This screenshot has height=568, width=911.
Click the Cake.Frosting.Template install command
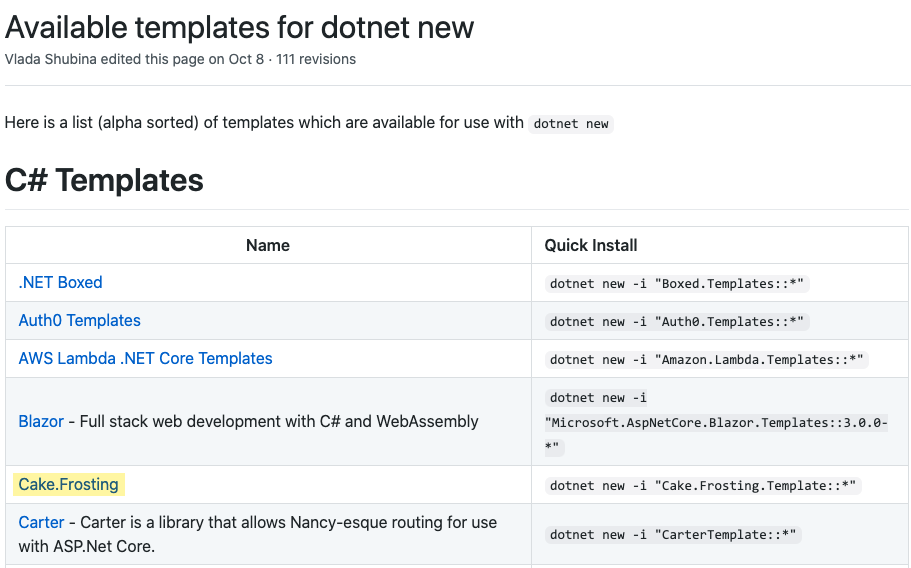(x=703, y=486)
